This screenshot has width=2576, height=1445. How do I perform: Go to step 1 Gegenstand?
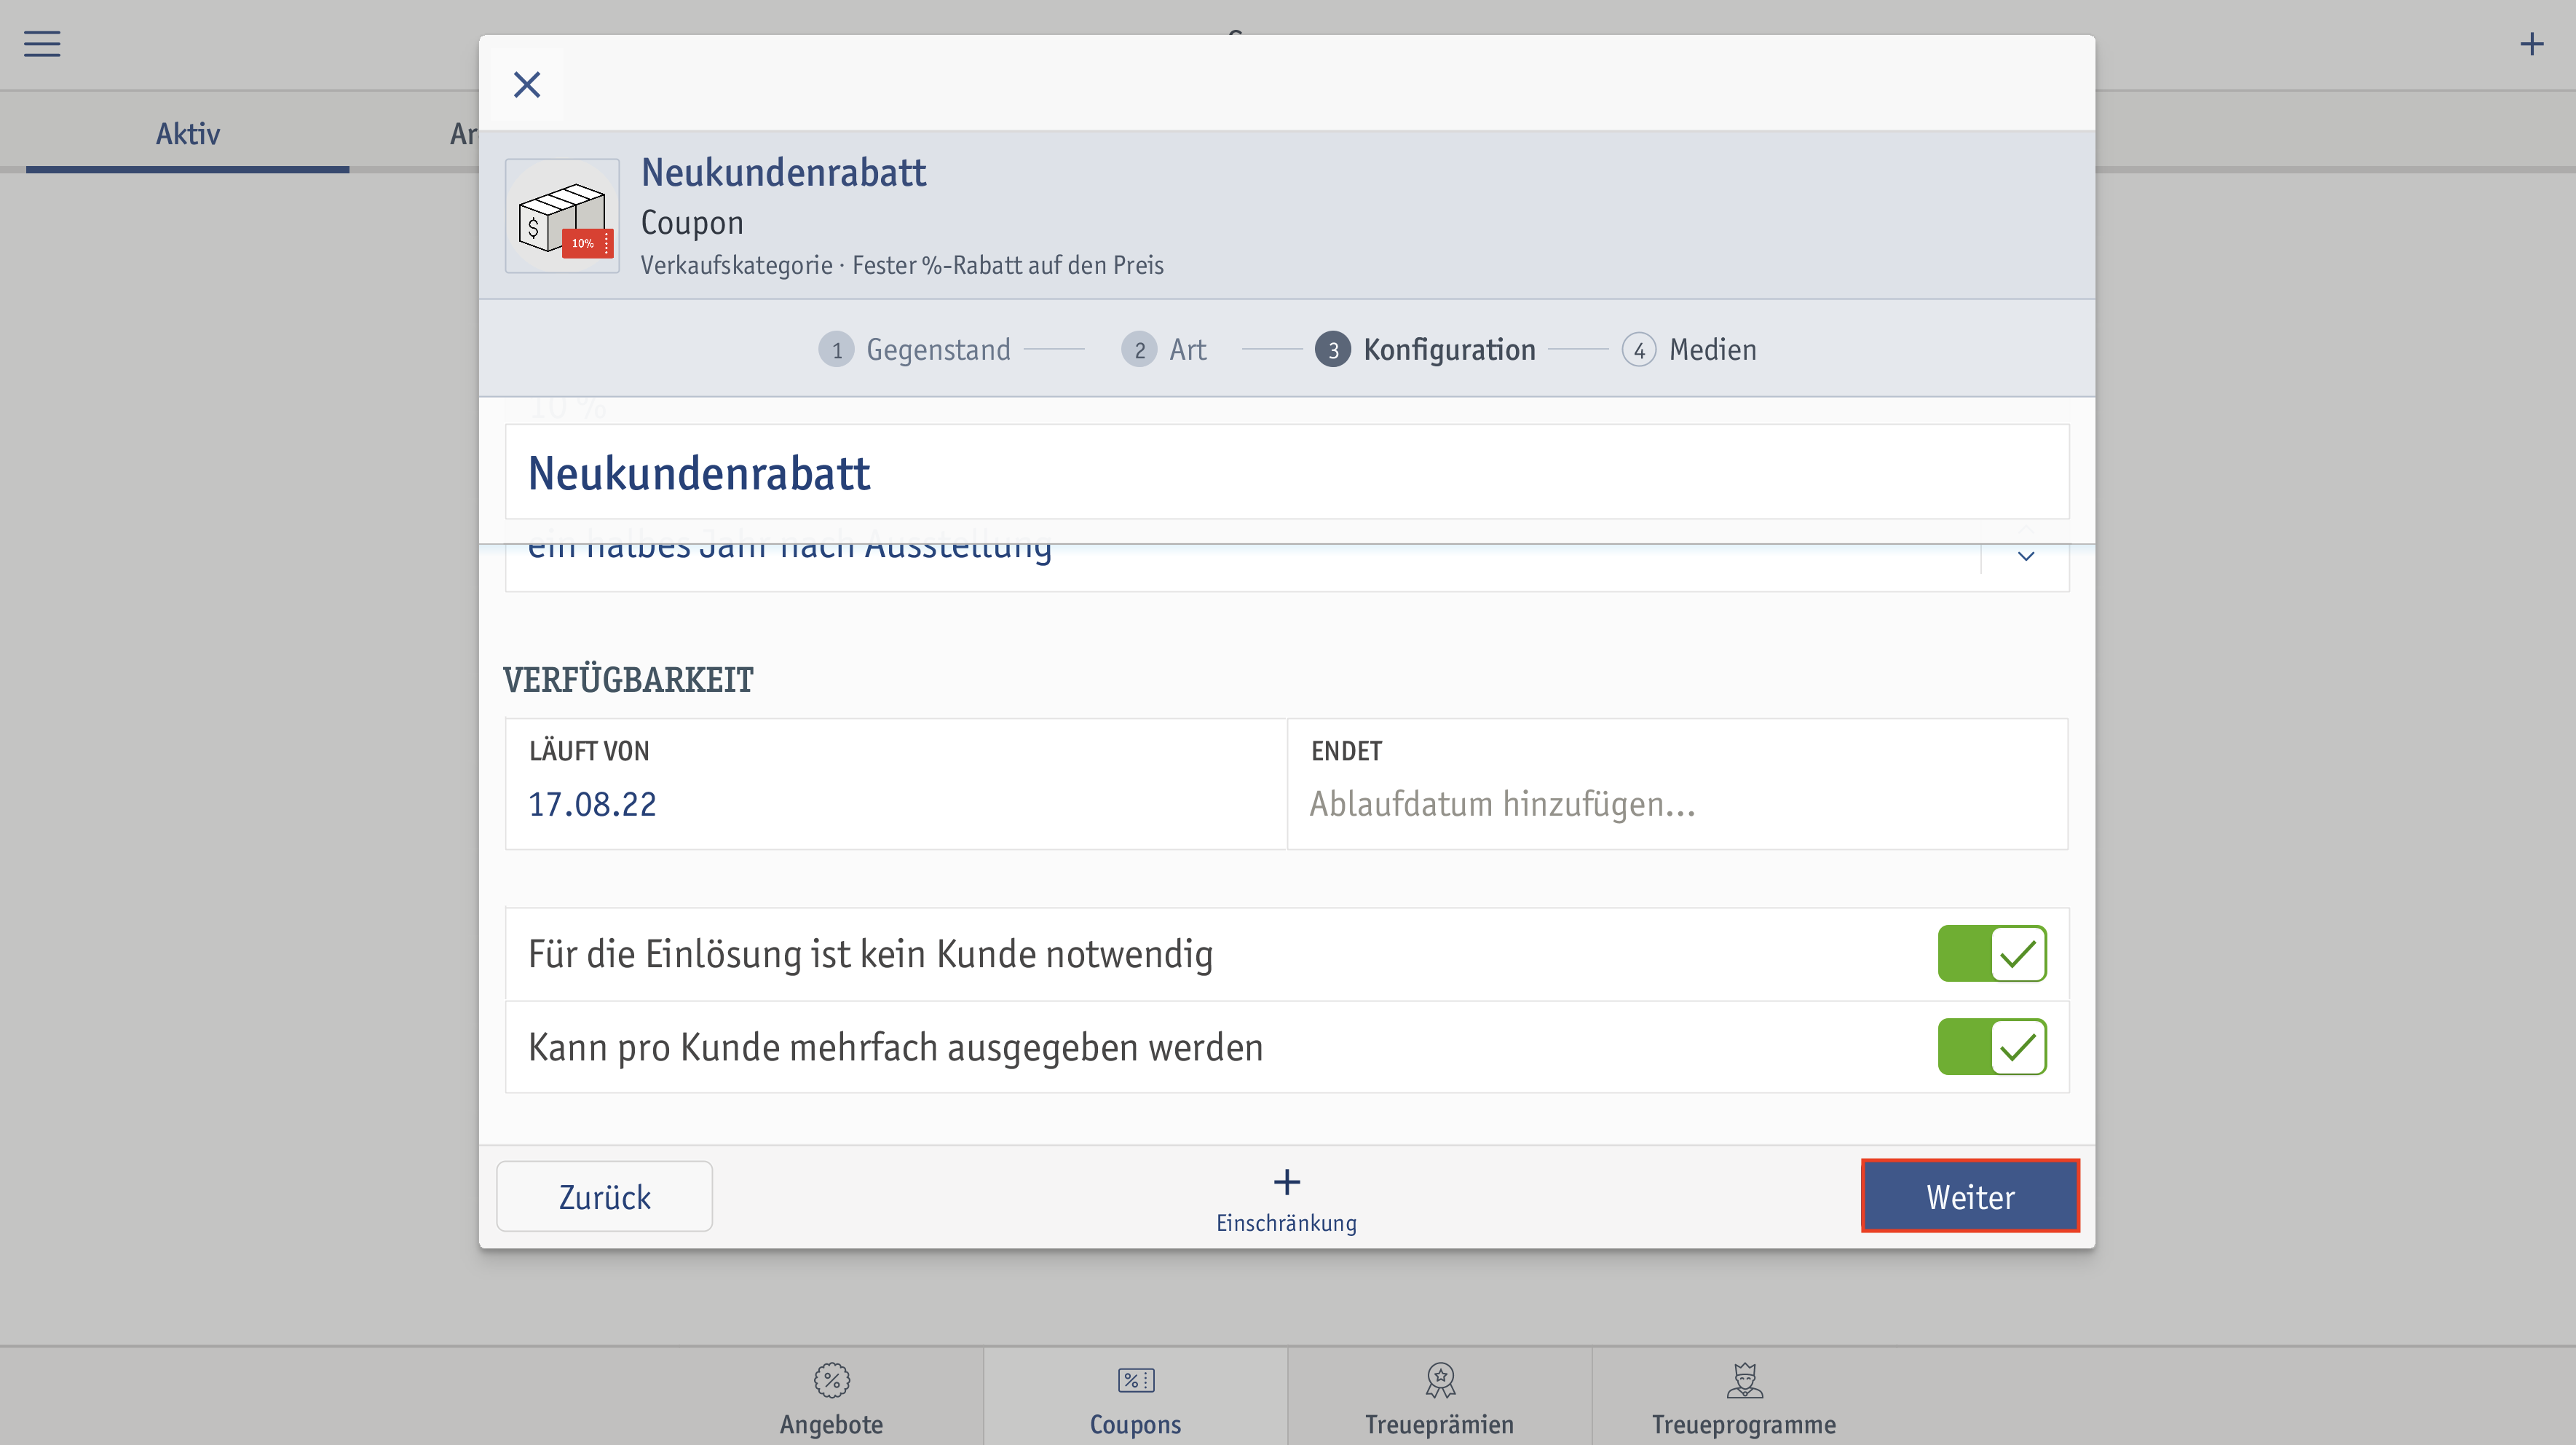(914, 349)
